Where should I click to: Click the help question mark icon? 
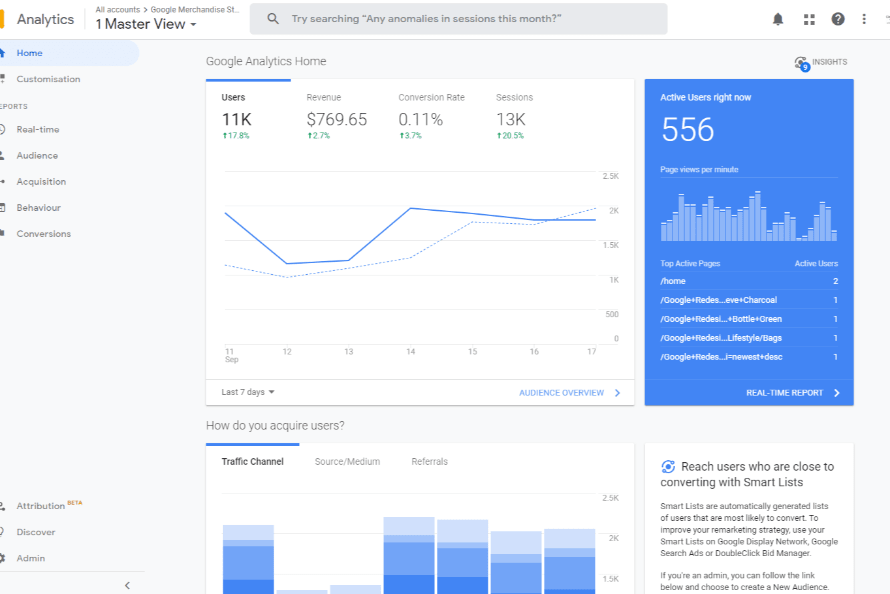point(837,19)
